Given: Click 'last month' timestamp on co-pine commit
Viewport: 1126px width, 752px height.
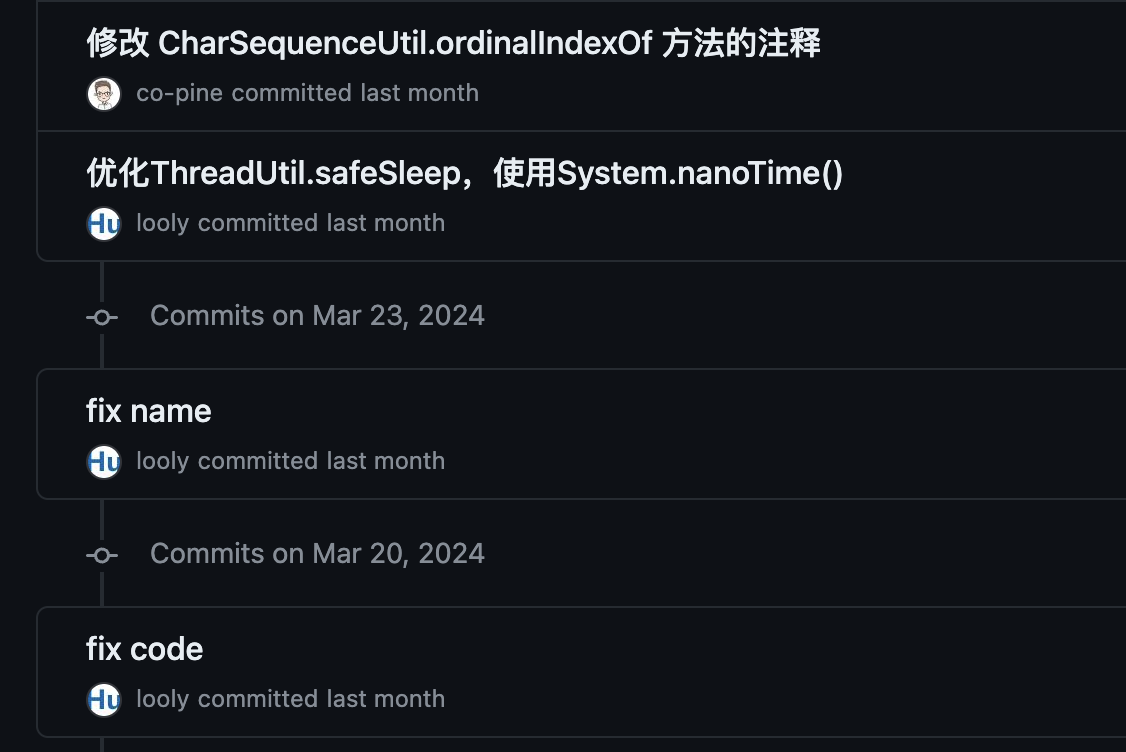Looking at the screenshot, I should (x=419, y=93).
